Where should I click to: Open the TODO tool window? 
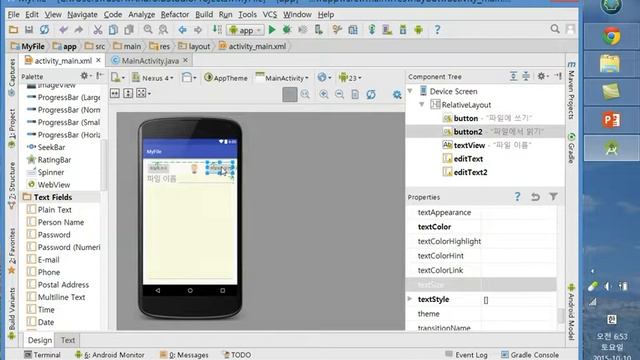coord(237,355)
